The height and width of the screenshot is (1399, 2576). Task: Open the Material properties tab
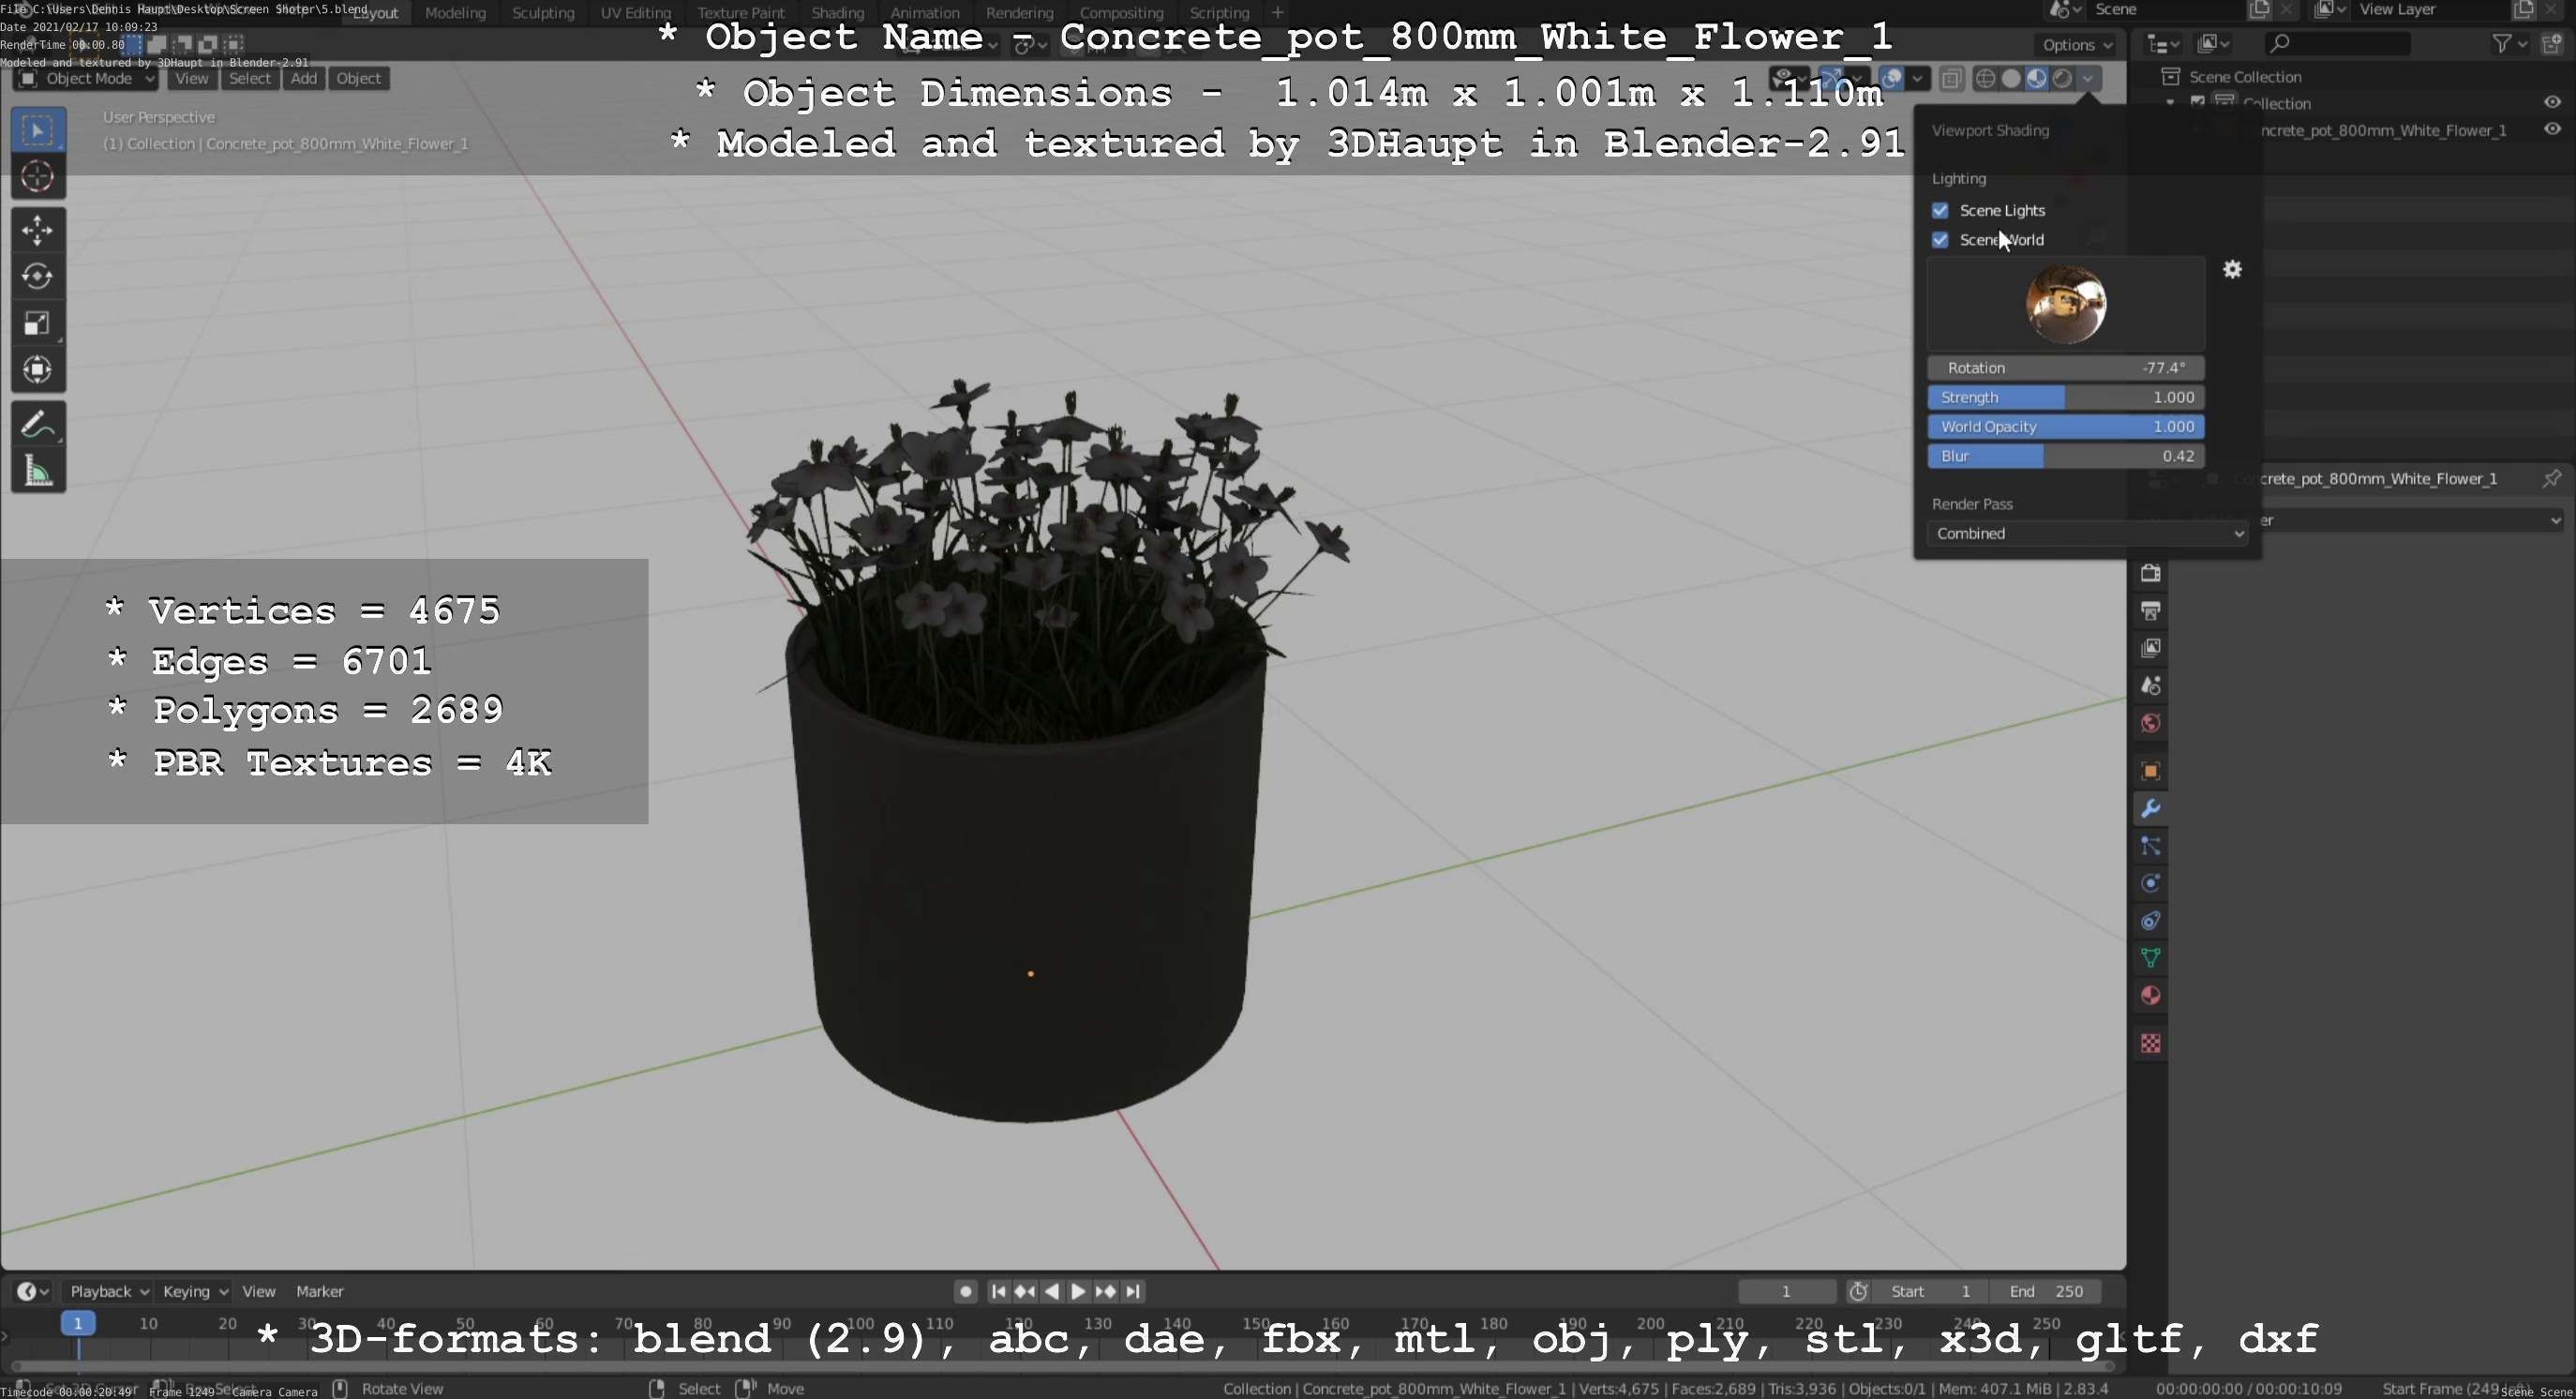(2151, 996)
